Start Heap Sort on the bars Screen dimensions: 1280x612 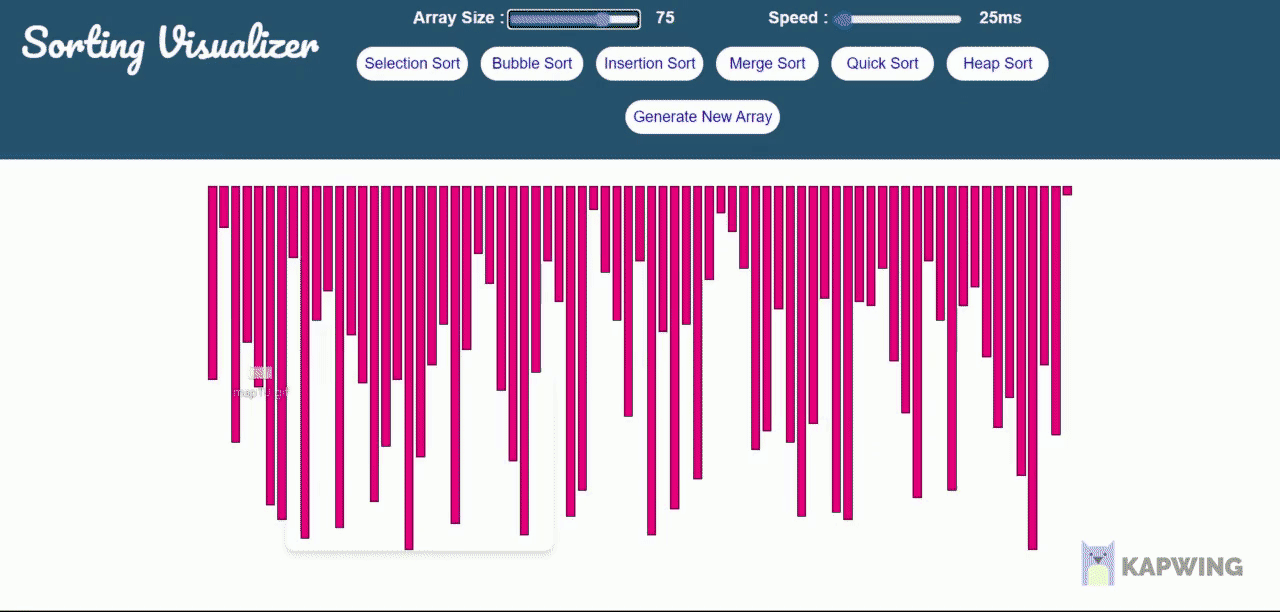tap(997, 63)
